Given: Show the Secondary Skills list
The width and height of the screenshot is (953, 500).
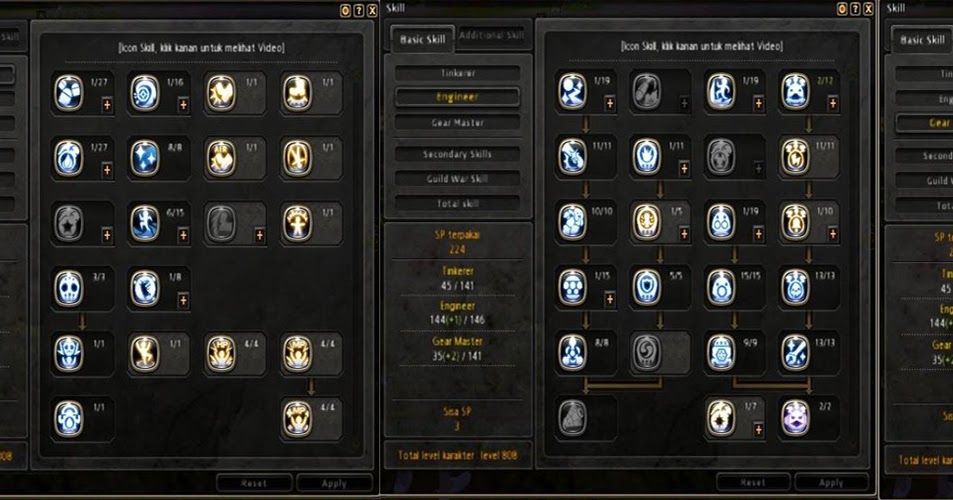Looking at the screenshot, I should (x=458, y=154).
